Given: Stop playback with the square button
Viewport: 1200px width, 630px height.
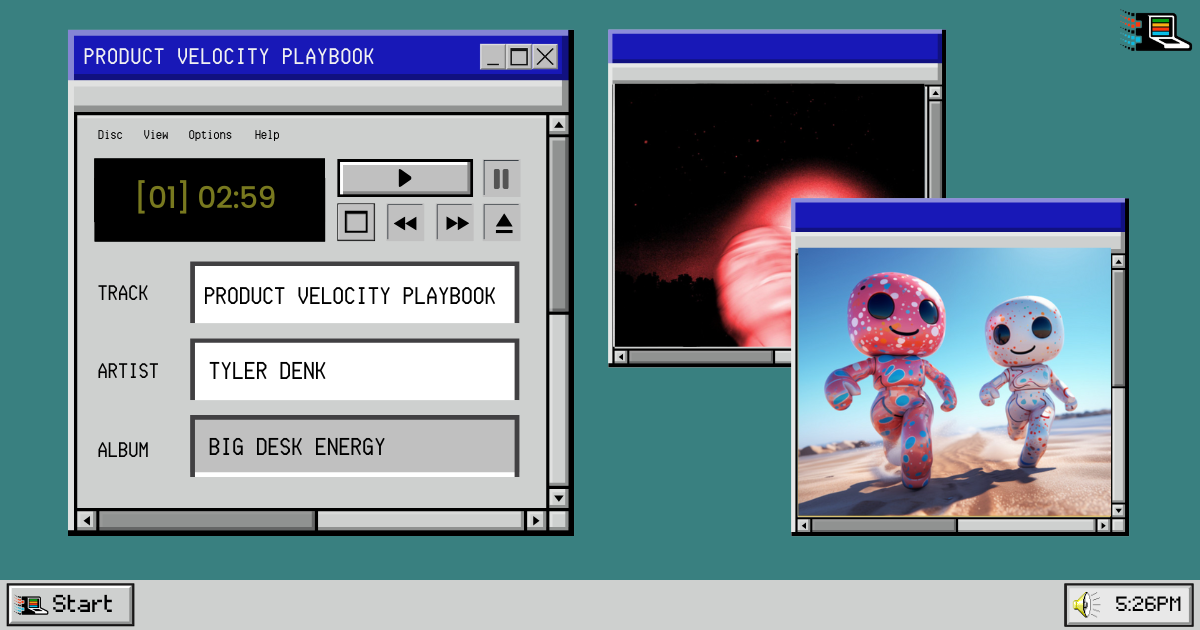Looking at the screenshot, I should point(356,222).
